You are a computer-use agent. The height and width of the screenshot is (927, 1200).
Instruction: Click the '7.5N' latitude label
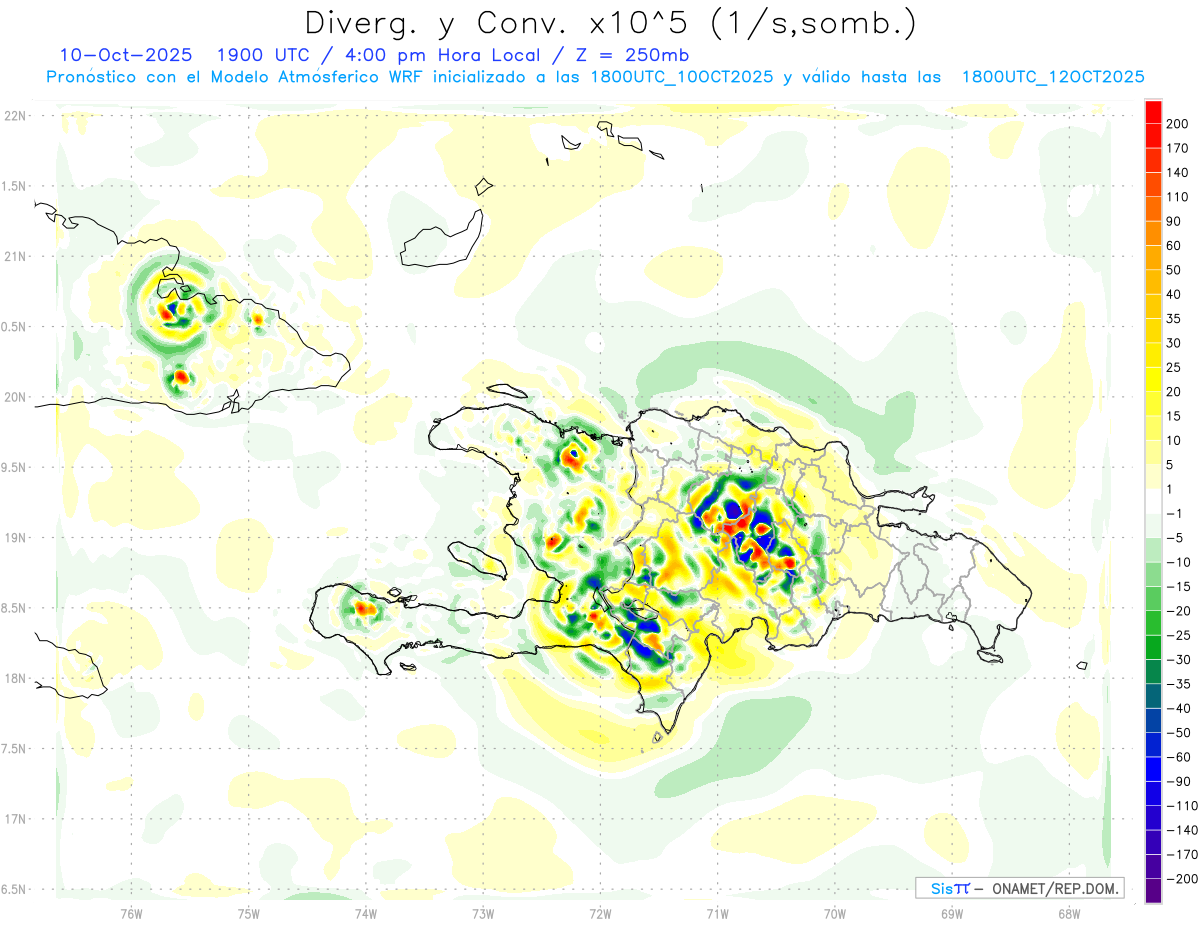[x=14, y=749]
